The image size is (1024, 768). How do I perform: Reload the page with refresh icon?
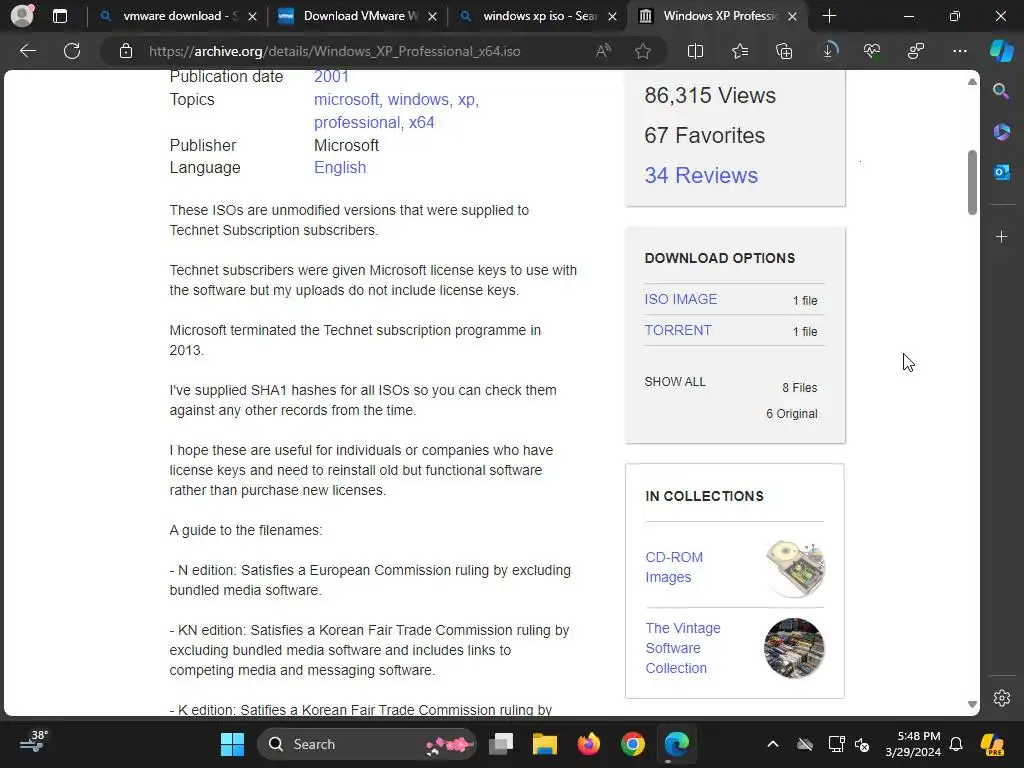(x=72, y=51)
